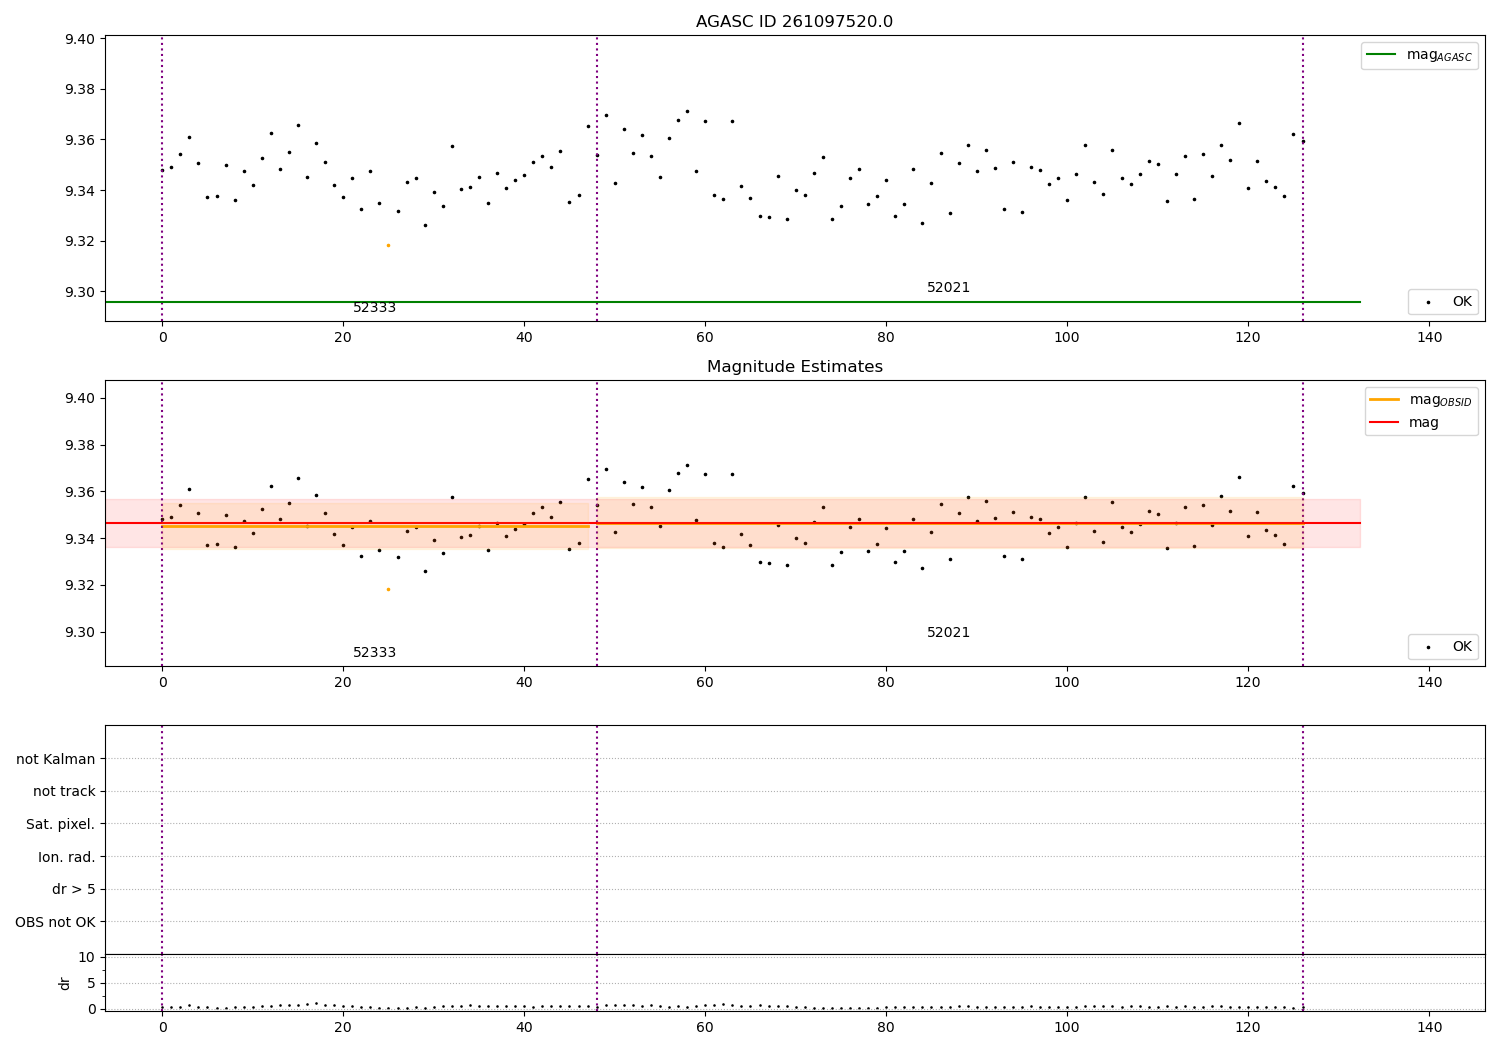Click the '52021' label in Magnitude Estimates plot
The image size is (1500, 1050).
pyautogui.click(x=948, y=633)
